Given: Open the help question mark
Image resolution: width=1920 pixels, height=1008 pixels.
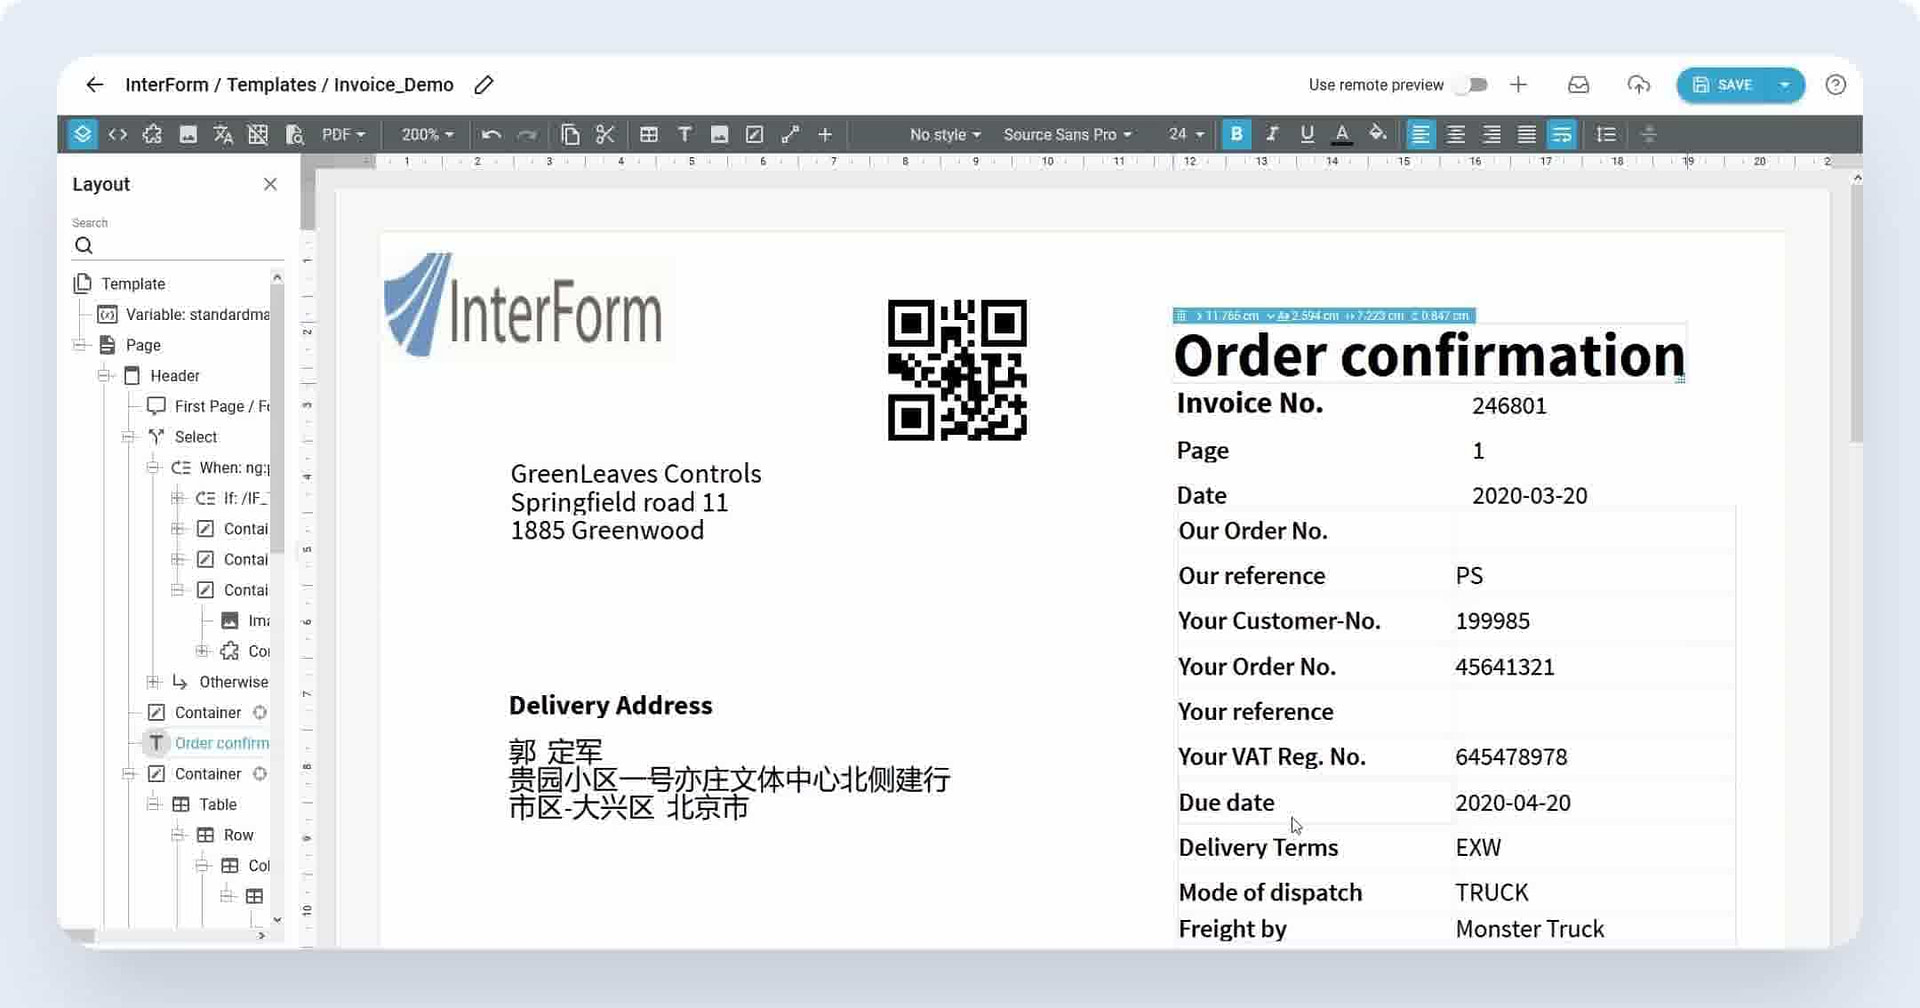Looking at the screenshot, I should [x=1836, y=85].
